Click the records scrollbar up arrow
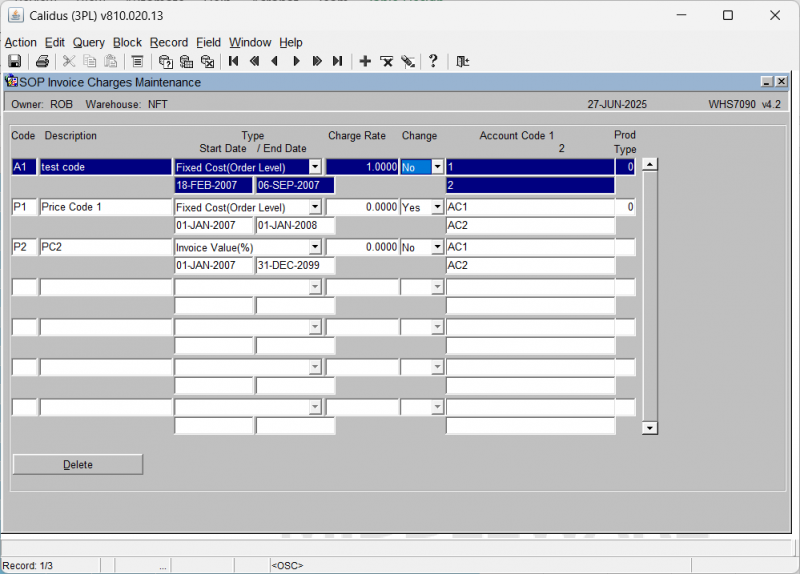Image resolution: width=800 pixels, height=574 pixels. click(649, 164)
